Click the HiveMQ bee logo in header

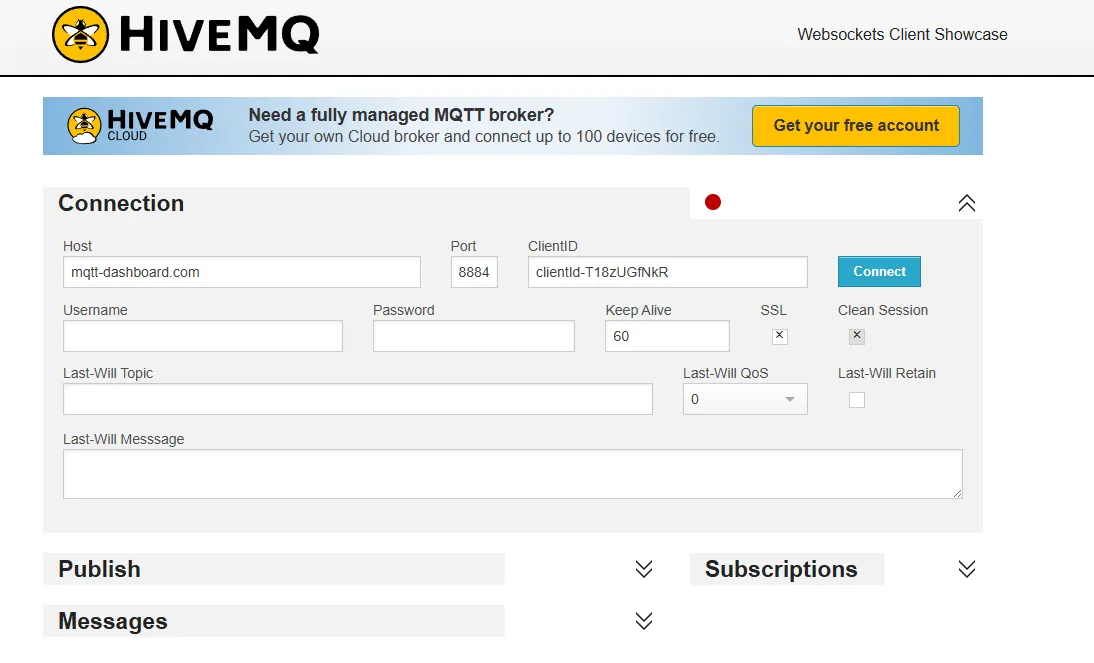80,34
